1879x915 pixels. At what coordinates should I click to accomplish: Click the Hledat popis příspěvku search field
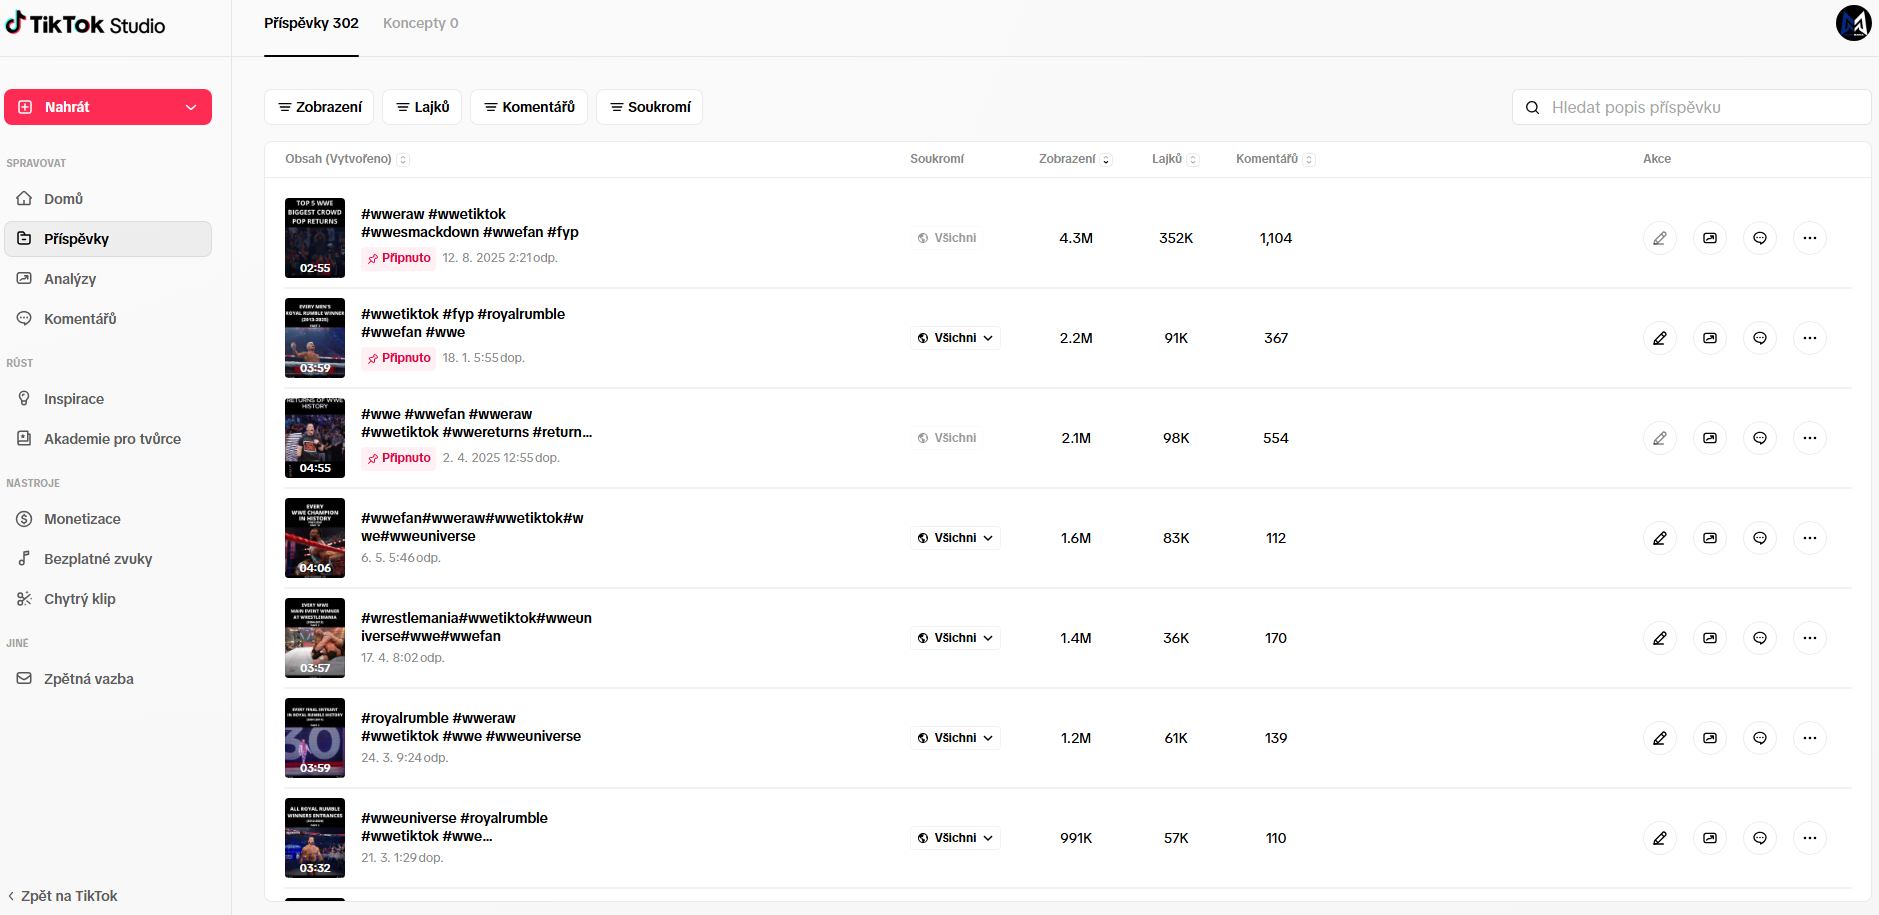(x=1692, y=107)
